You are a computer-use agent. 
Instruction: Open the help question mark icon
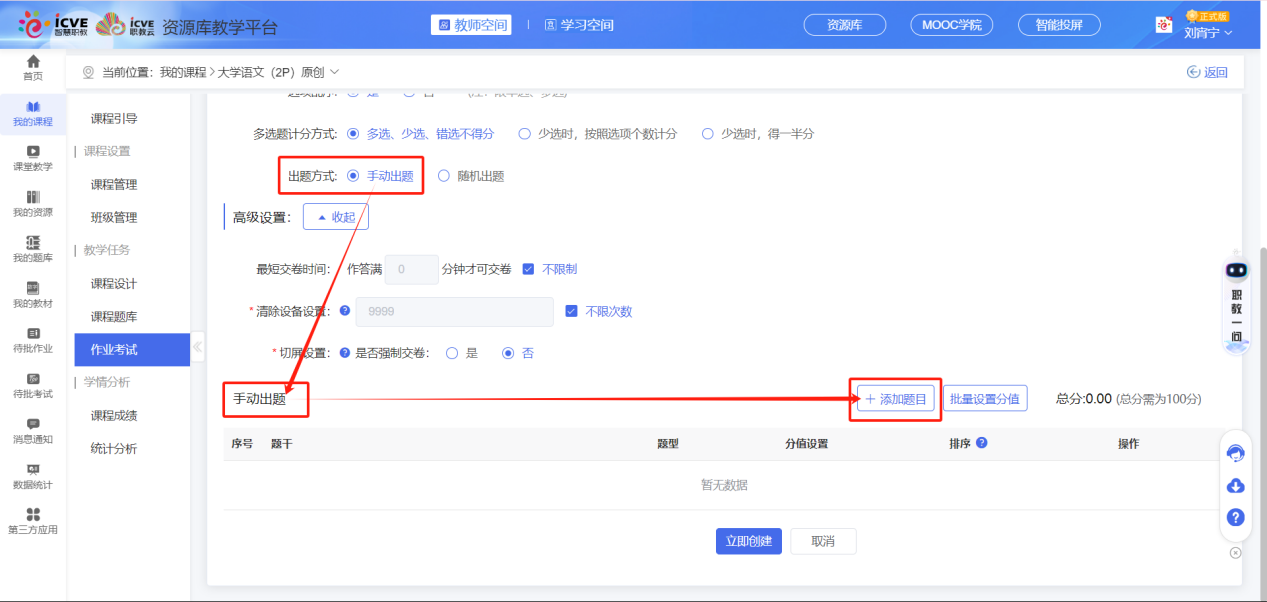(x=1236, y=517)
